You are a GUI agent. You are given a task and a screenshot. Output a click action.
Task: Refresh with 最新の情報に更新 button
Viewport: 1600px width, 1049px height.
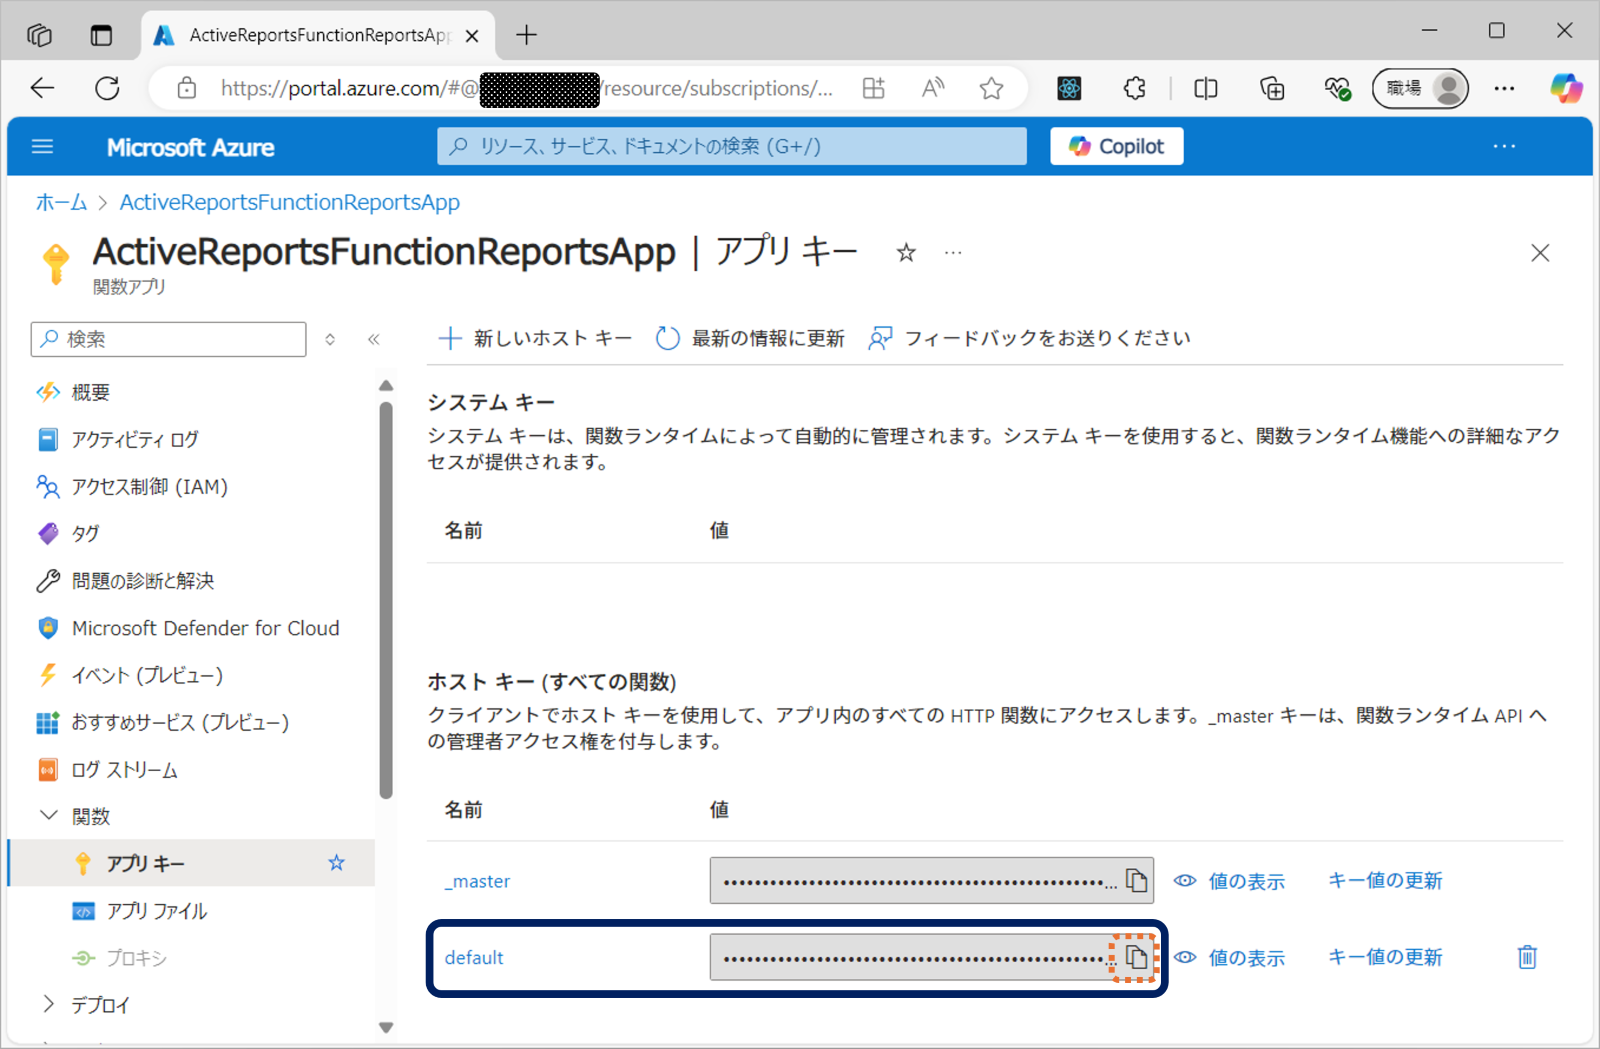(750, 338)
